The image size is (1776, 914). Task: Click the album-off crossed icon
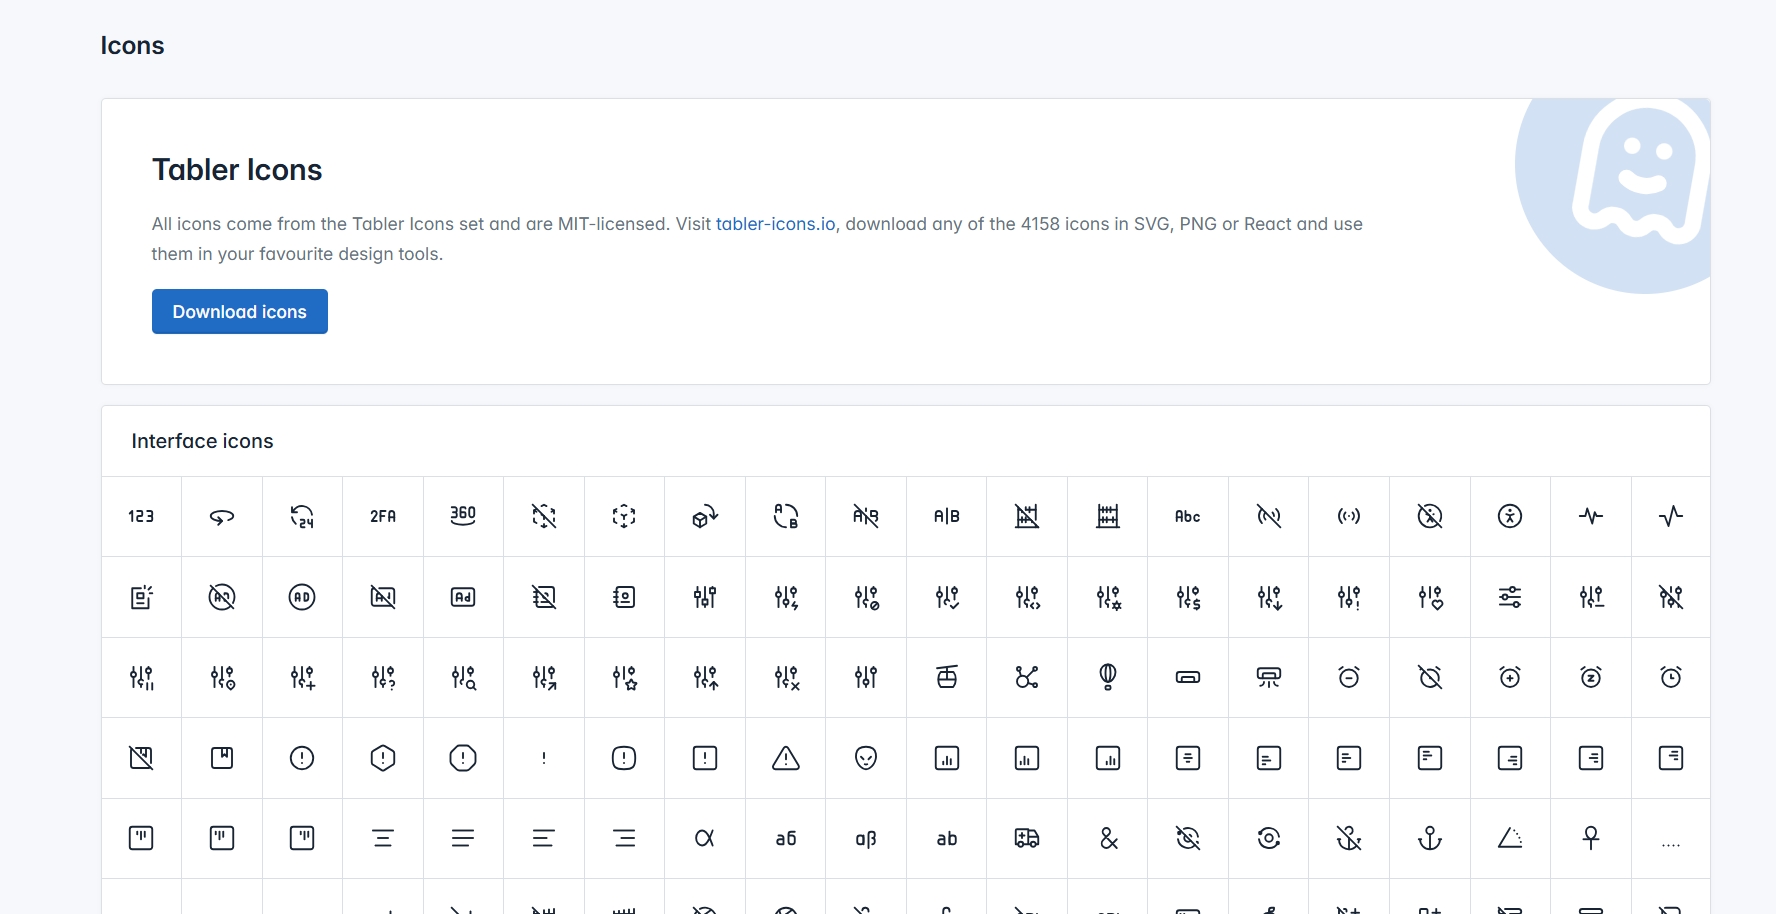(x=141, y=758)
